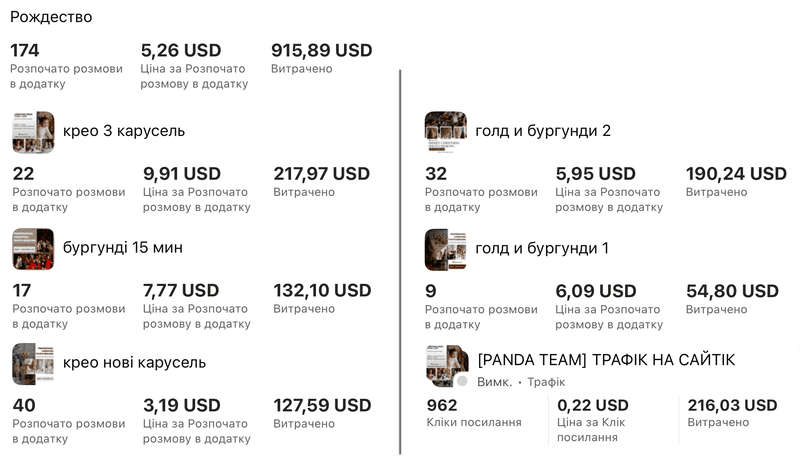Click the 'Трафік' objective label
The image size is (800, 465).
546,382
